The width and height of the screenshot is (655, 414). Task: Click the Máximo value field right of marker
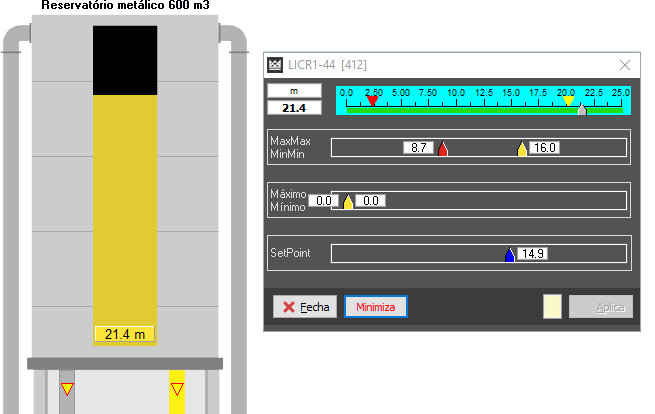(371, 201)
